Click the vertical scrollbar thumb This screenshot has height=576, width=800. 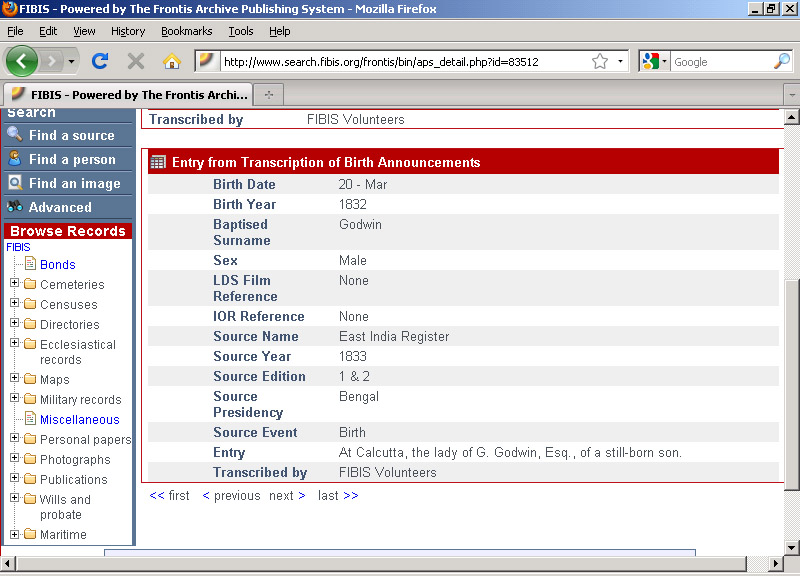tap(791, 385)
